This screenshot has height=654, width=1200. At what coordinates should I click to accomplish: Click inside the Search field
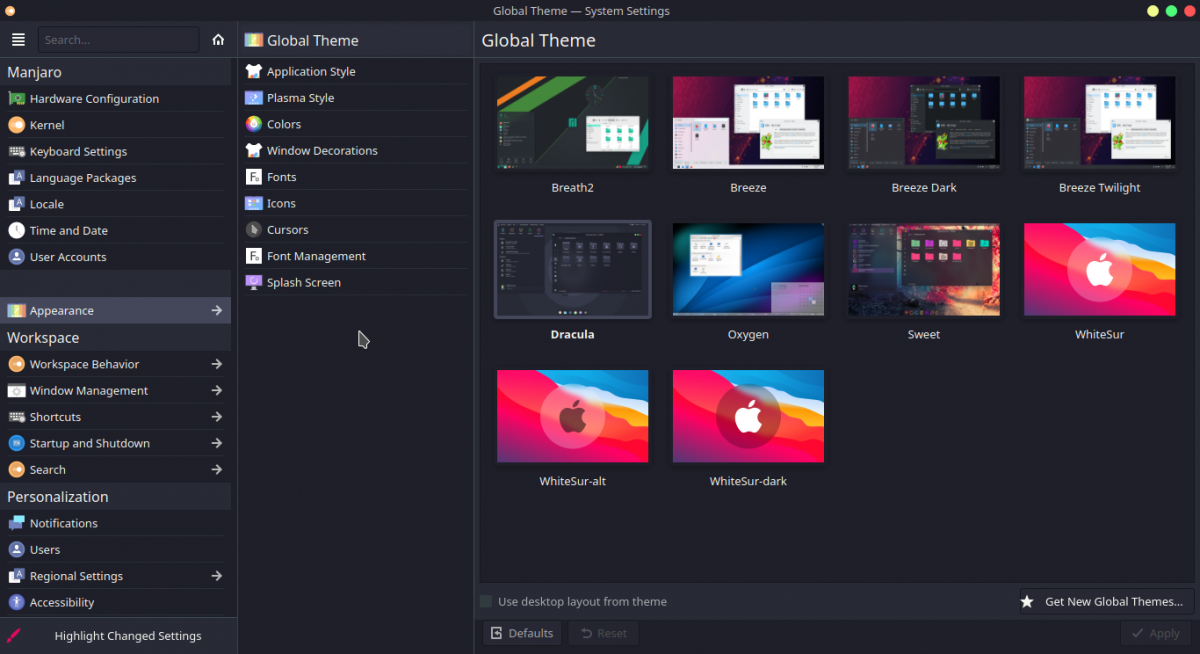coord(118,39)
